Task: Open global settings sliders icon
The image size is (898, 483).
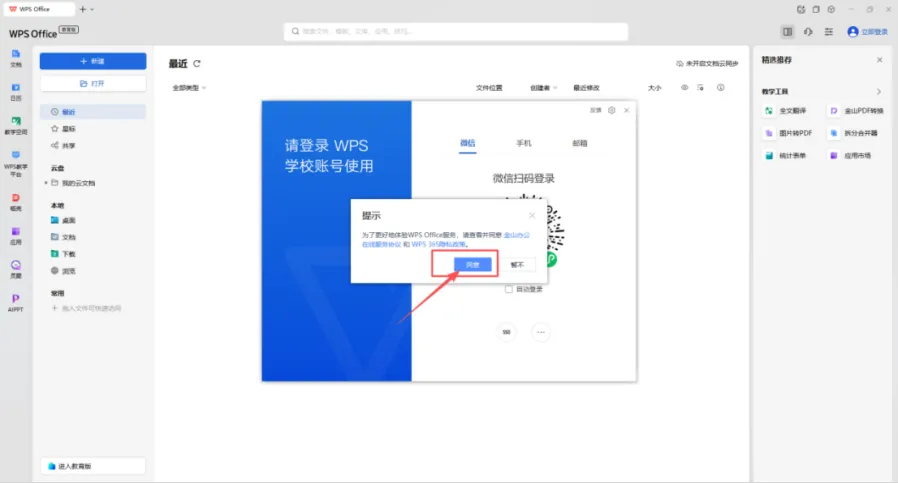Action: 829,32
